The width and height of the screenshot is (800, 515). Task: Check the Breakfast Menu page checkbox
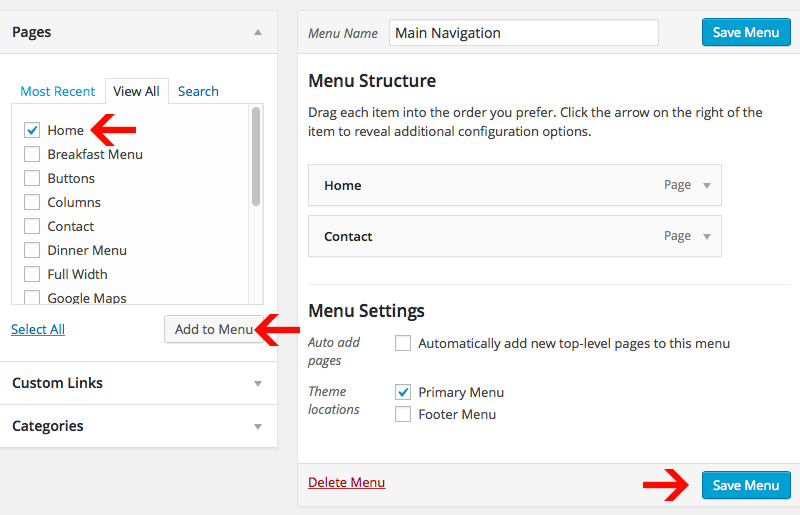32,154
